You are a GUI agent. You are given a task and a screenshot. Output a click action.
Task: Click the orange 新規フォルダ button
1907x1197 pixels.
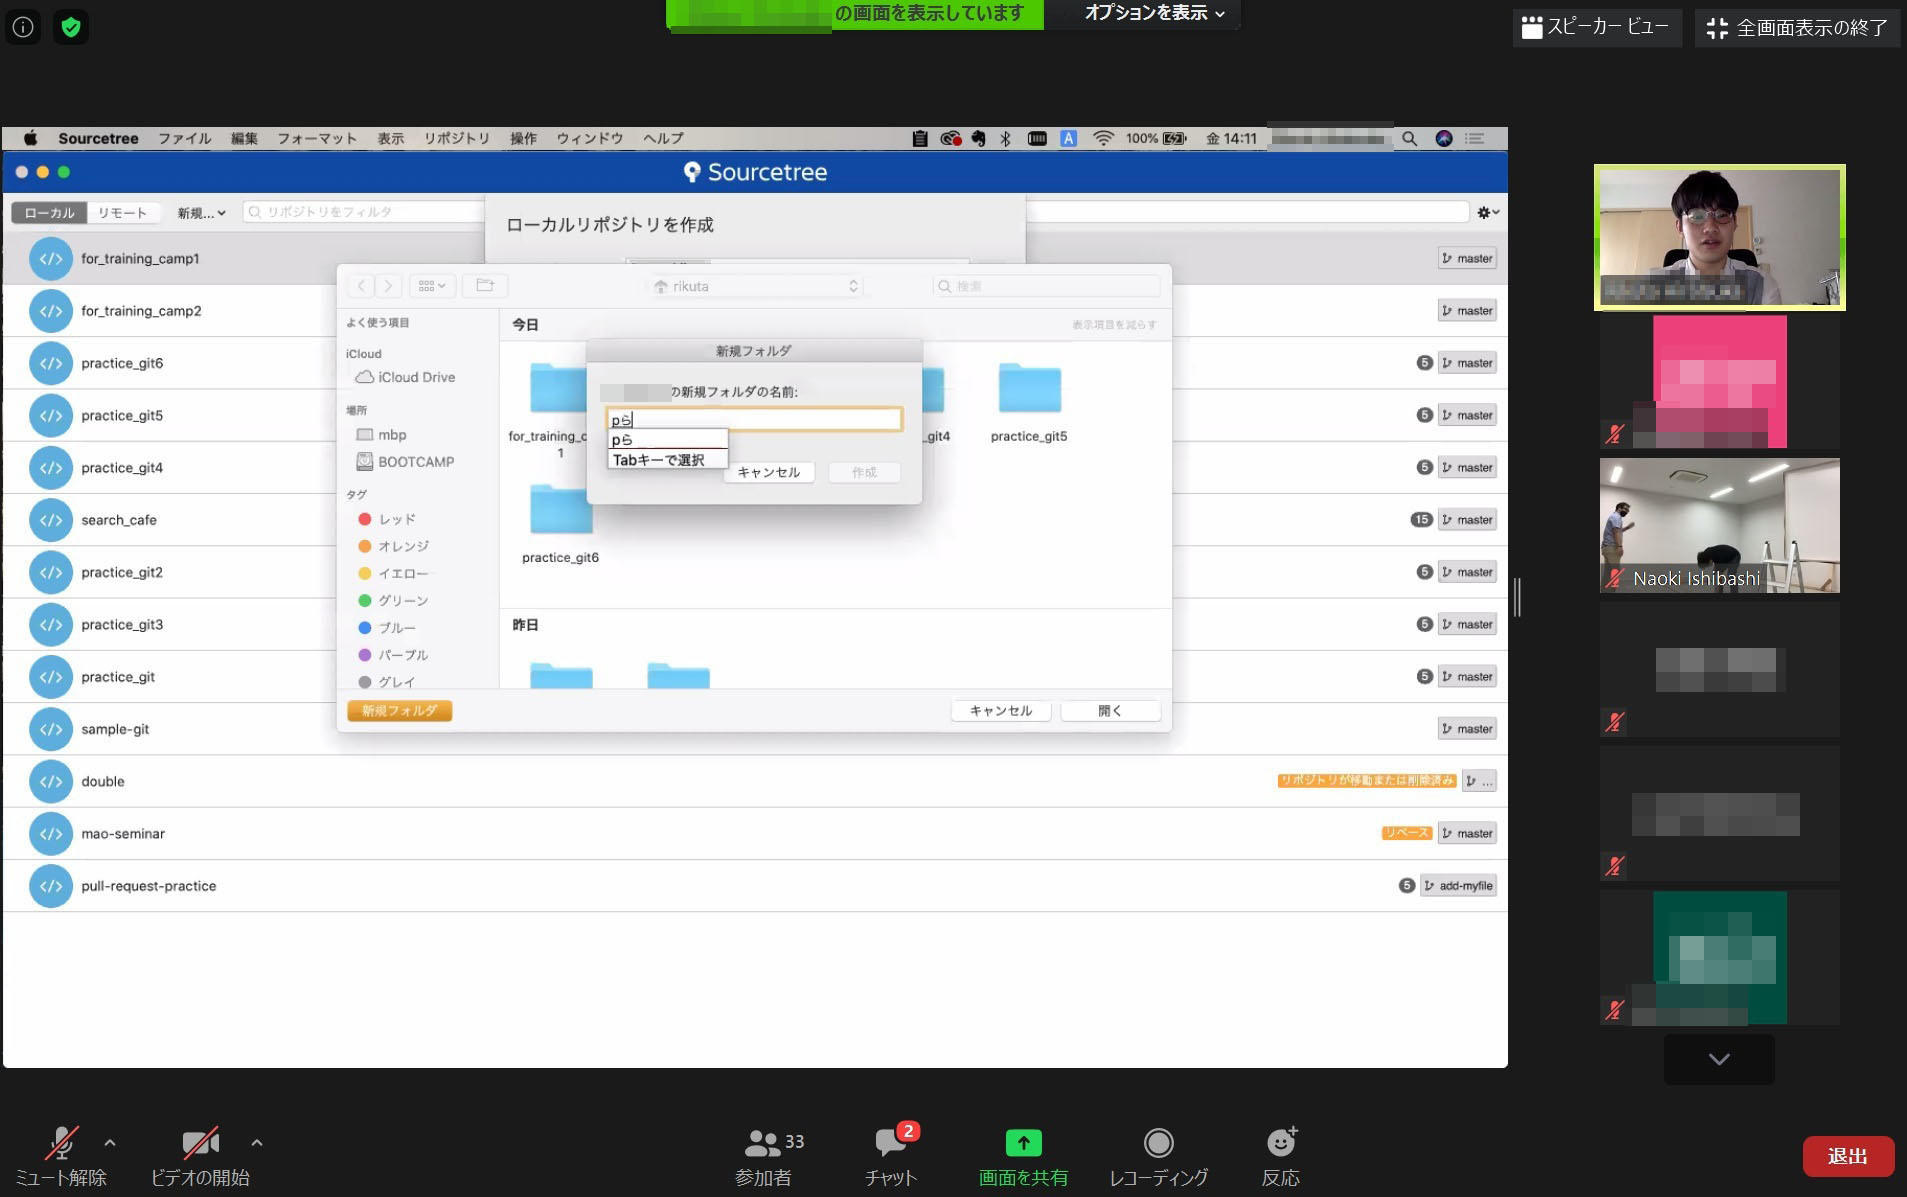[x=399, y=711]
